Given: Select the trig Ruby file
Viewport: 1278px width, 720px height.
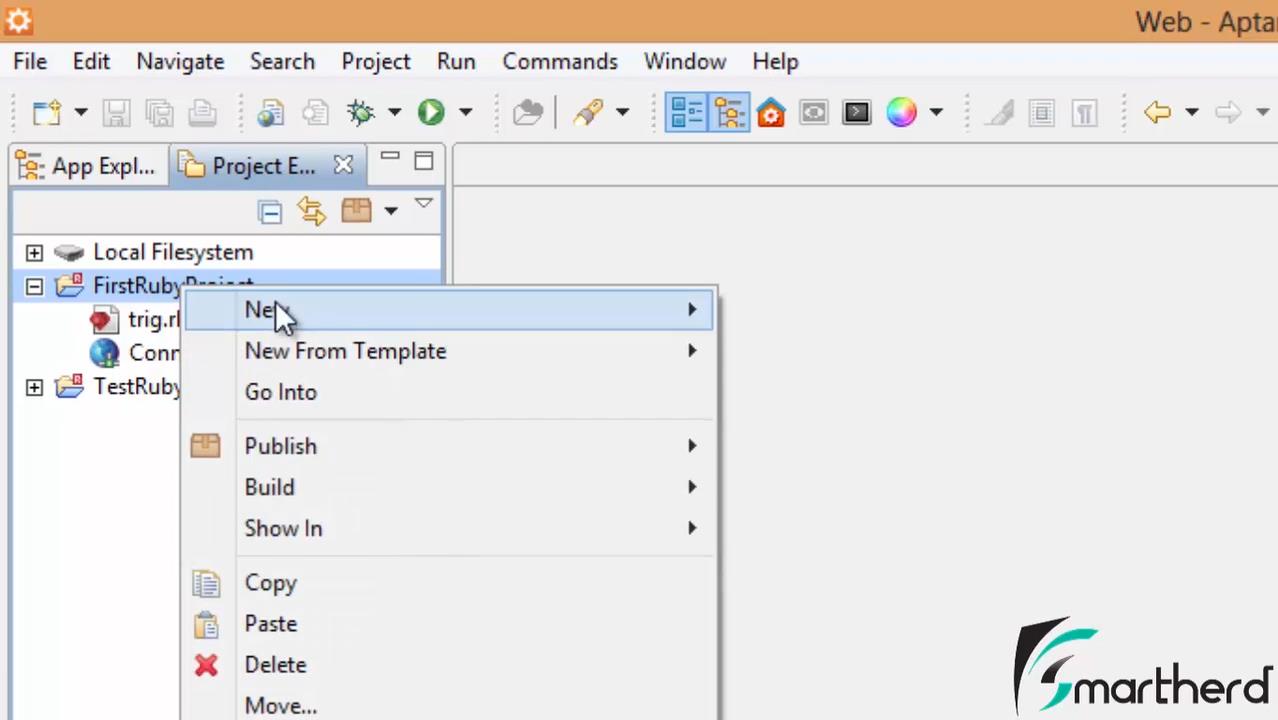Looking at the screenshot, I should click(154, 320).
